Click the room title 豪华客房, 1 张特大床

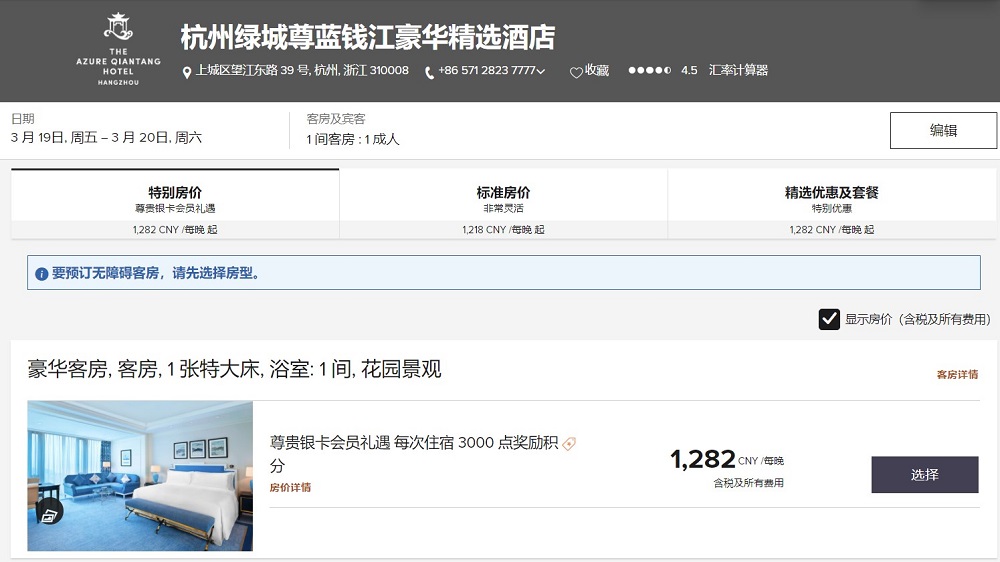[x=234, y=369]
